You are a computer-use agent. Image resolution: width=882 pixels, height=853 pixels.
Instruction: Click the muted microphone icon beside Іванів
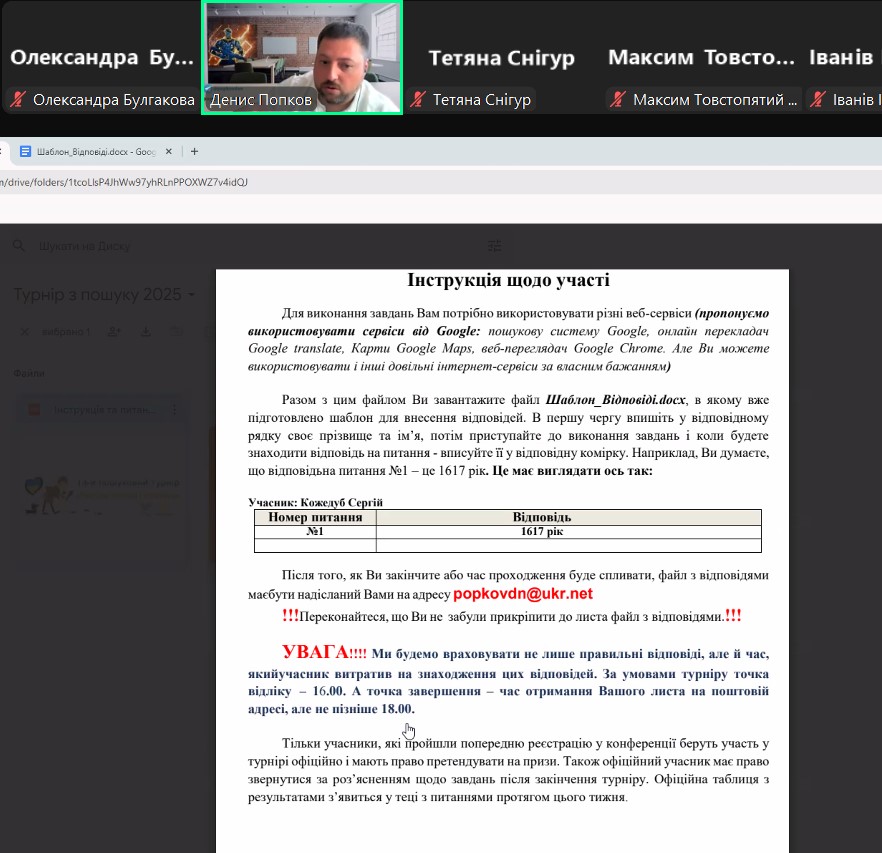point(818,100)
